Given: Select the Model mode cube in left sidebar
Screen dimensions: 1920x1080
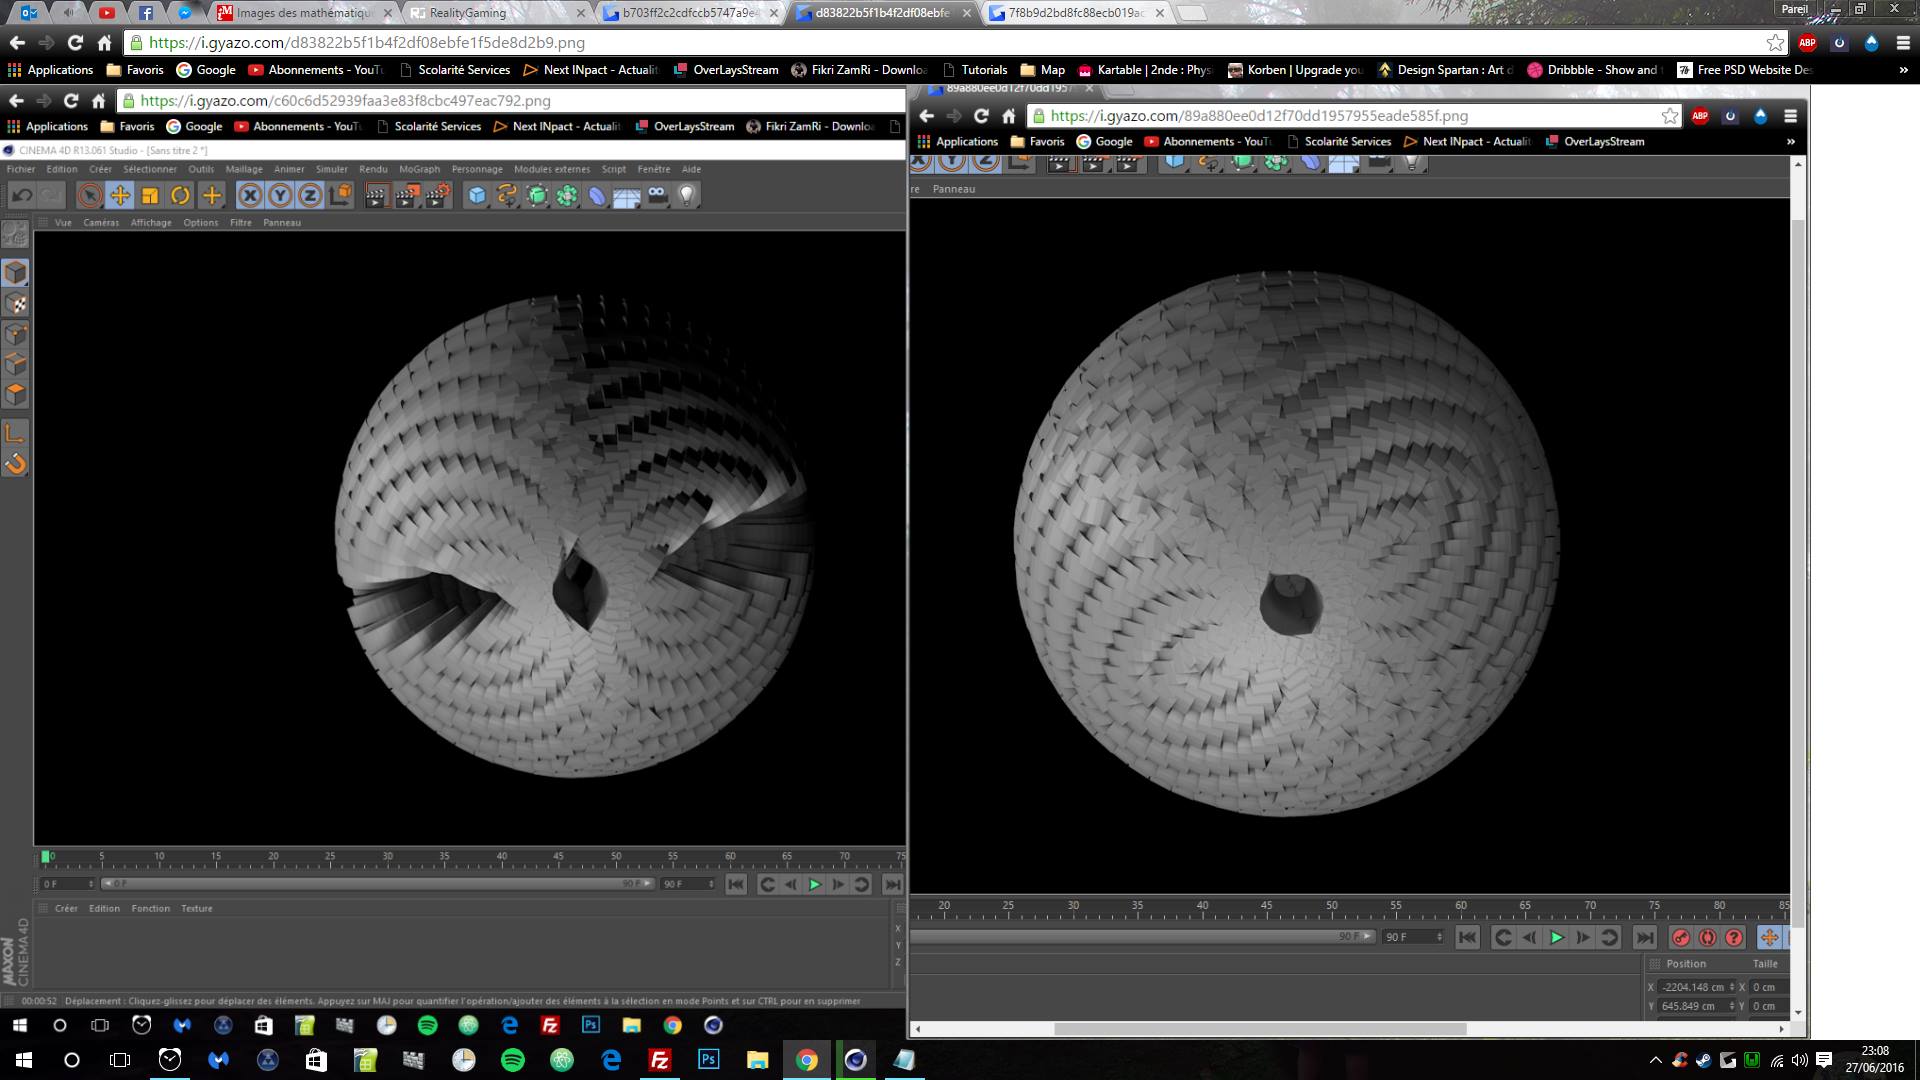Looking at the screenshot, I should (x=15, y=272).
